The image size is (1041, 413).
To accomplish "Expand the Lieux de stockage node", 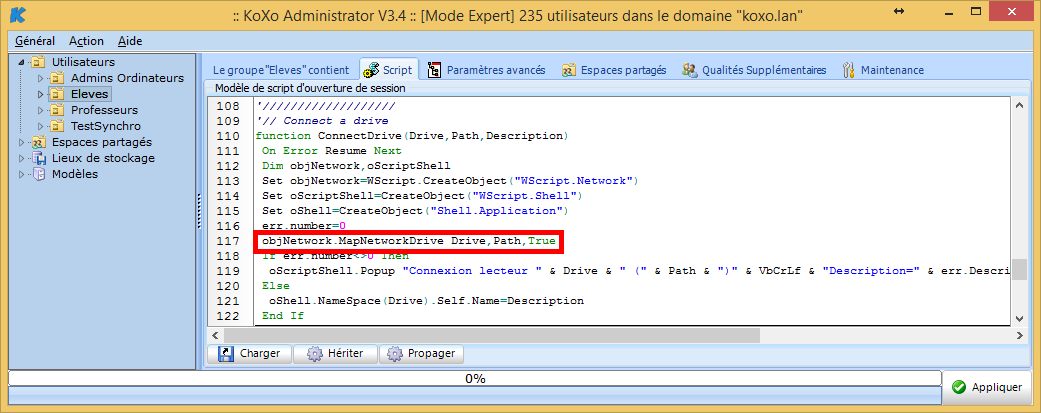I will coord(21,158).
